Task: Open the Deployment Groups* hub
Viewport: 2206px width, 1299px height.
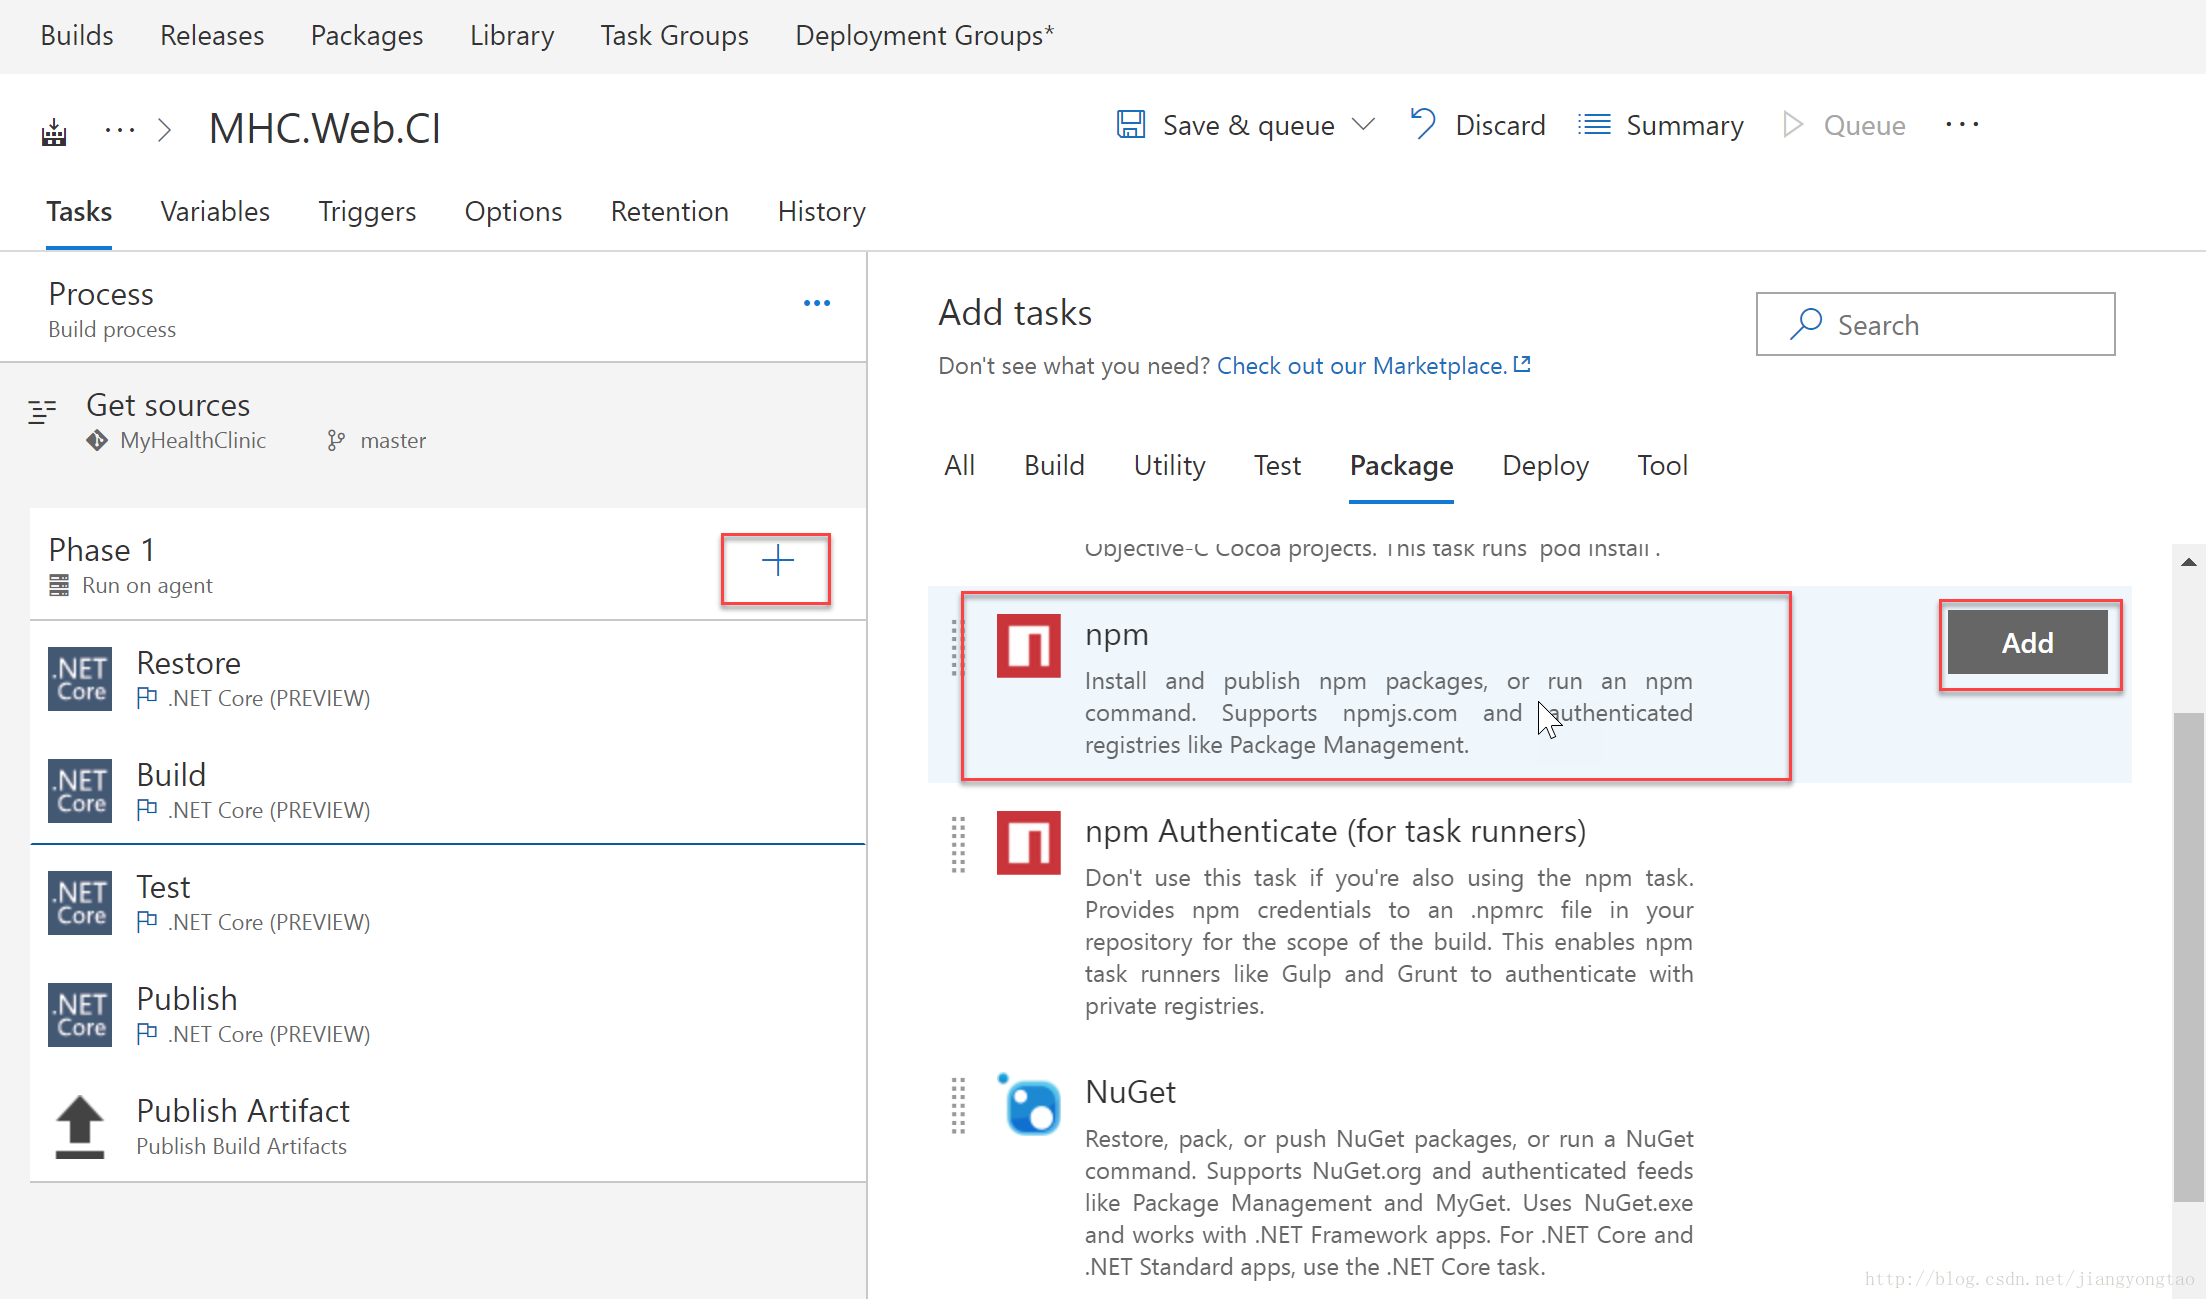Action: click(x=925, y=35)
